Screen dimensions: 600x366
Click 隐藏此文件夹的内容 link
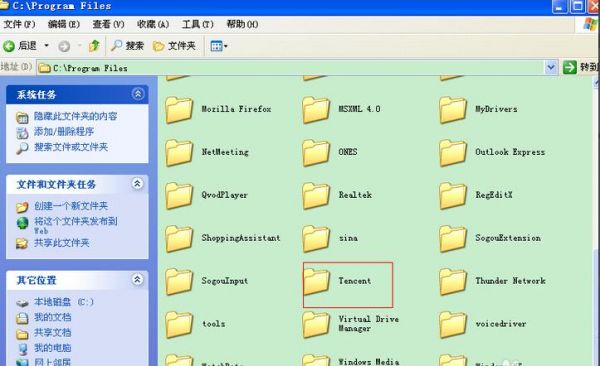tap(75, 116)
